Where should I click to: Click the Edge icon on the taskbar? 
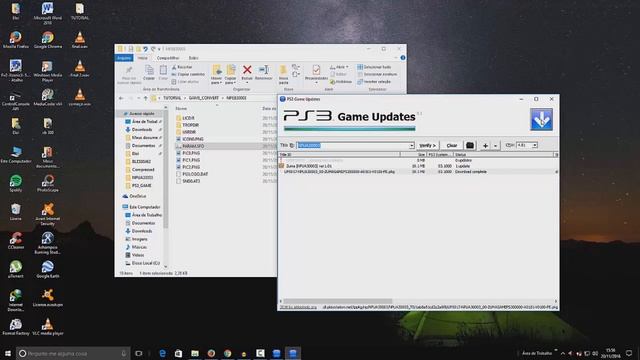click(x=162, y=353)
